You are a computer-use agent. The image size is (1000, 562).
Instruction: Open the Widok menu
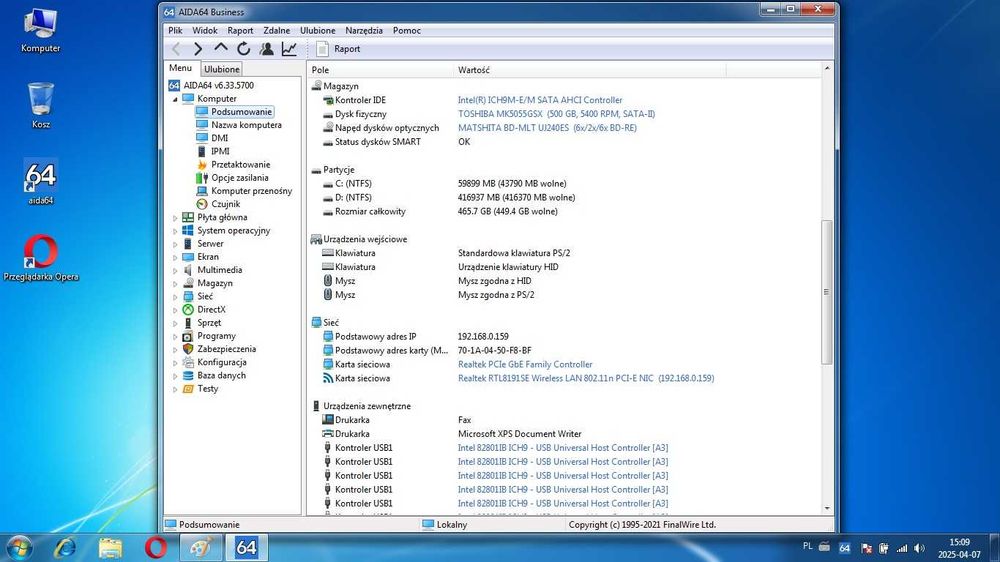(x=205, y=30)
